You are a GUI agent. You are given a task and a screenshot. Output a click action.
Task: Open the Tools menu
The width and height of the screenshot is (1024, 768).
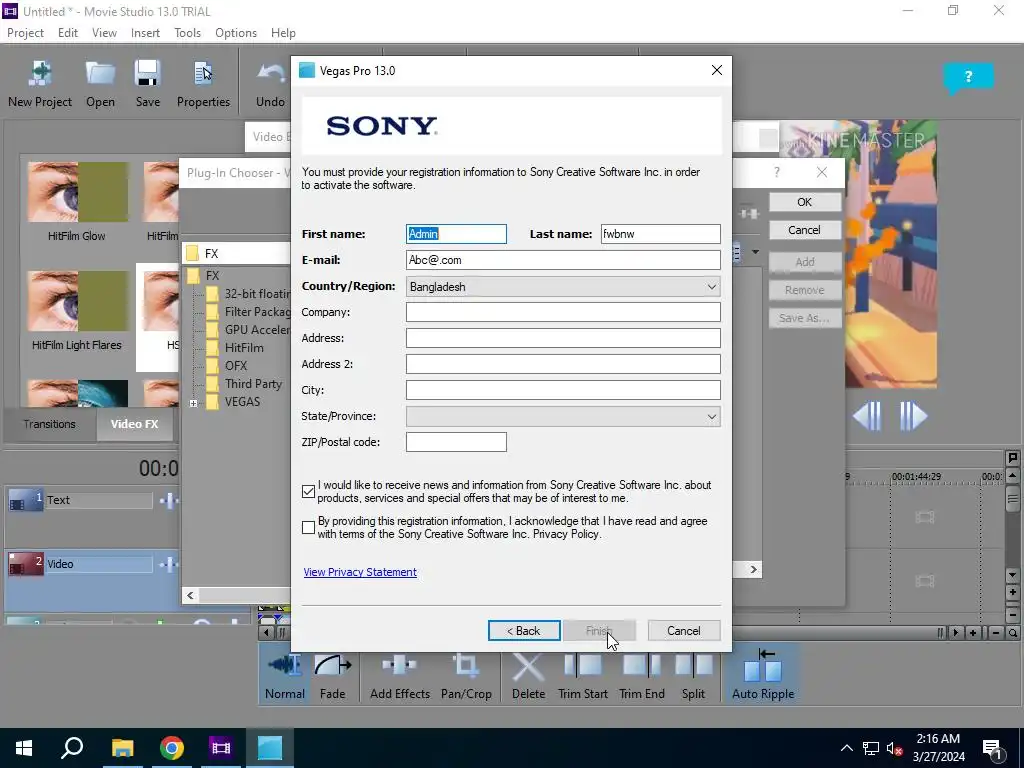click(187, 33)
